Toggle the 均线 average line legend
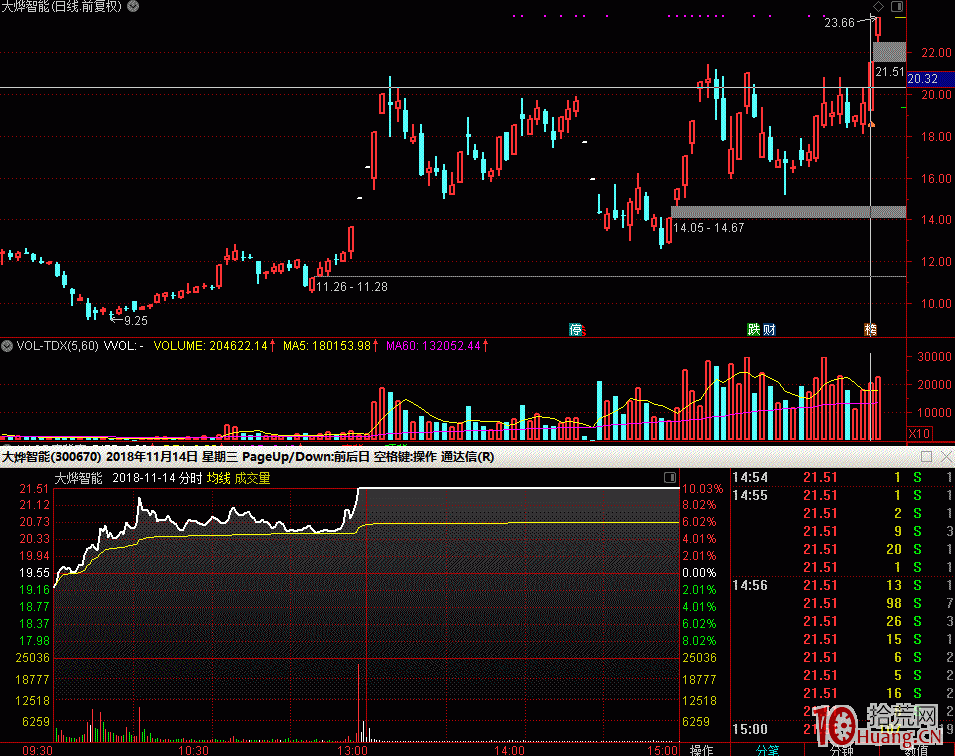Viewport: 955px width, 756px height. 218,479
